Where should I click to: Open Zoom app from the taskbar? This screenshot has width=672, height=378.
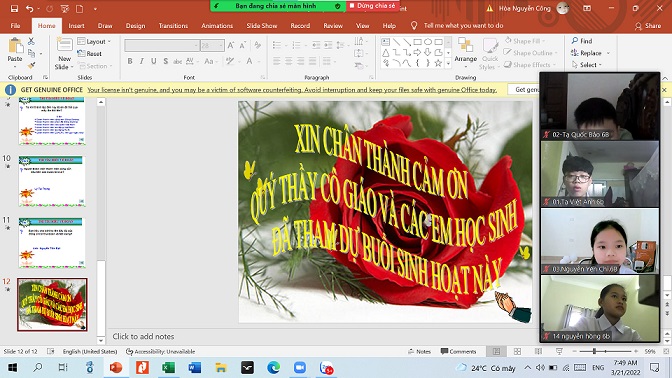tap(300, 368)
